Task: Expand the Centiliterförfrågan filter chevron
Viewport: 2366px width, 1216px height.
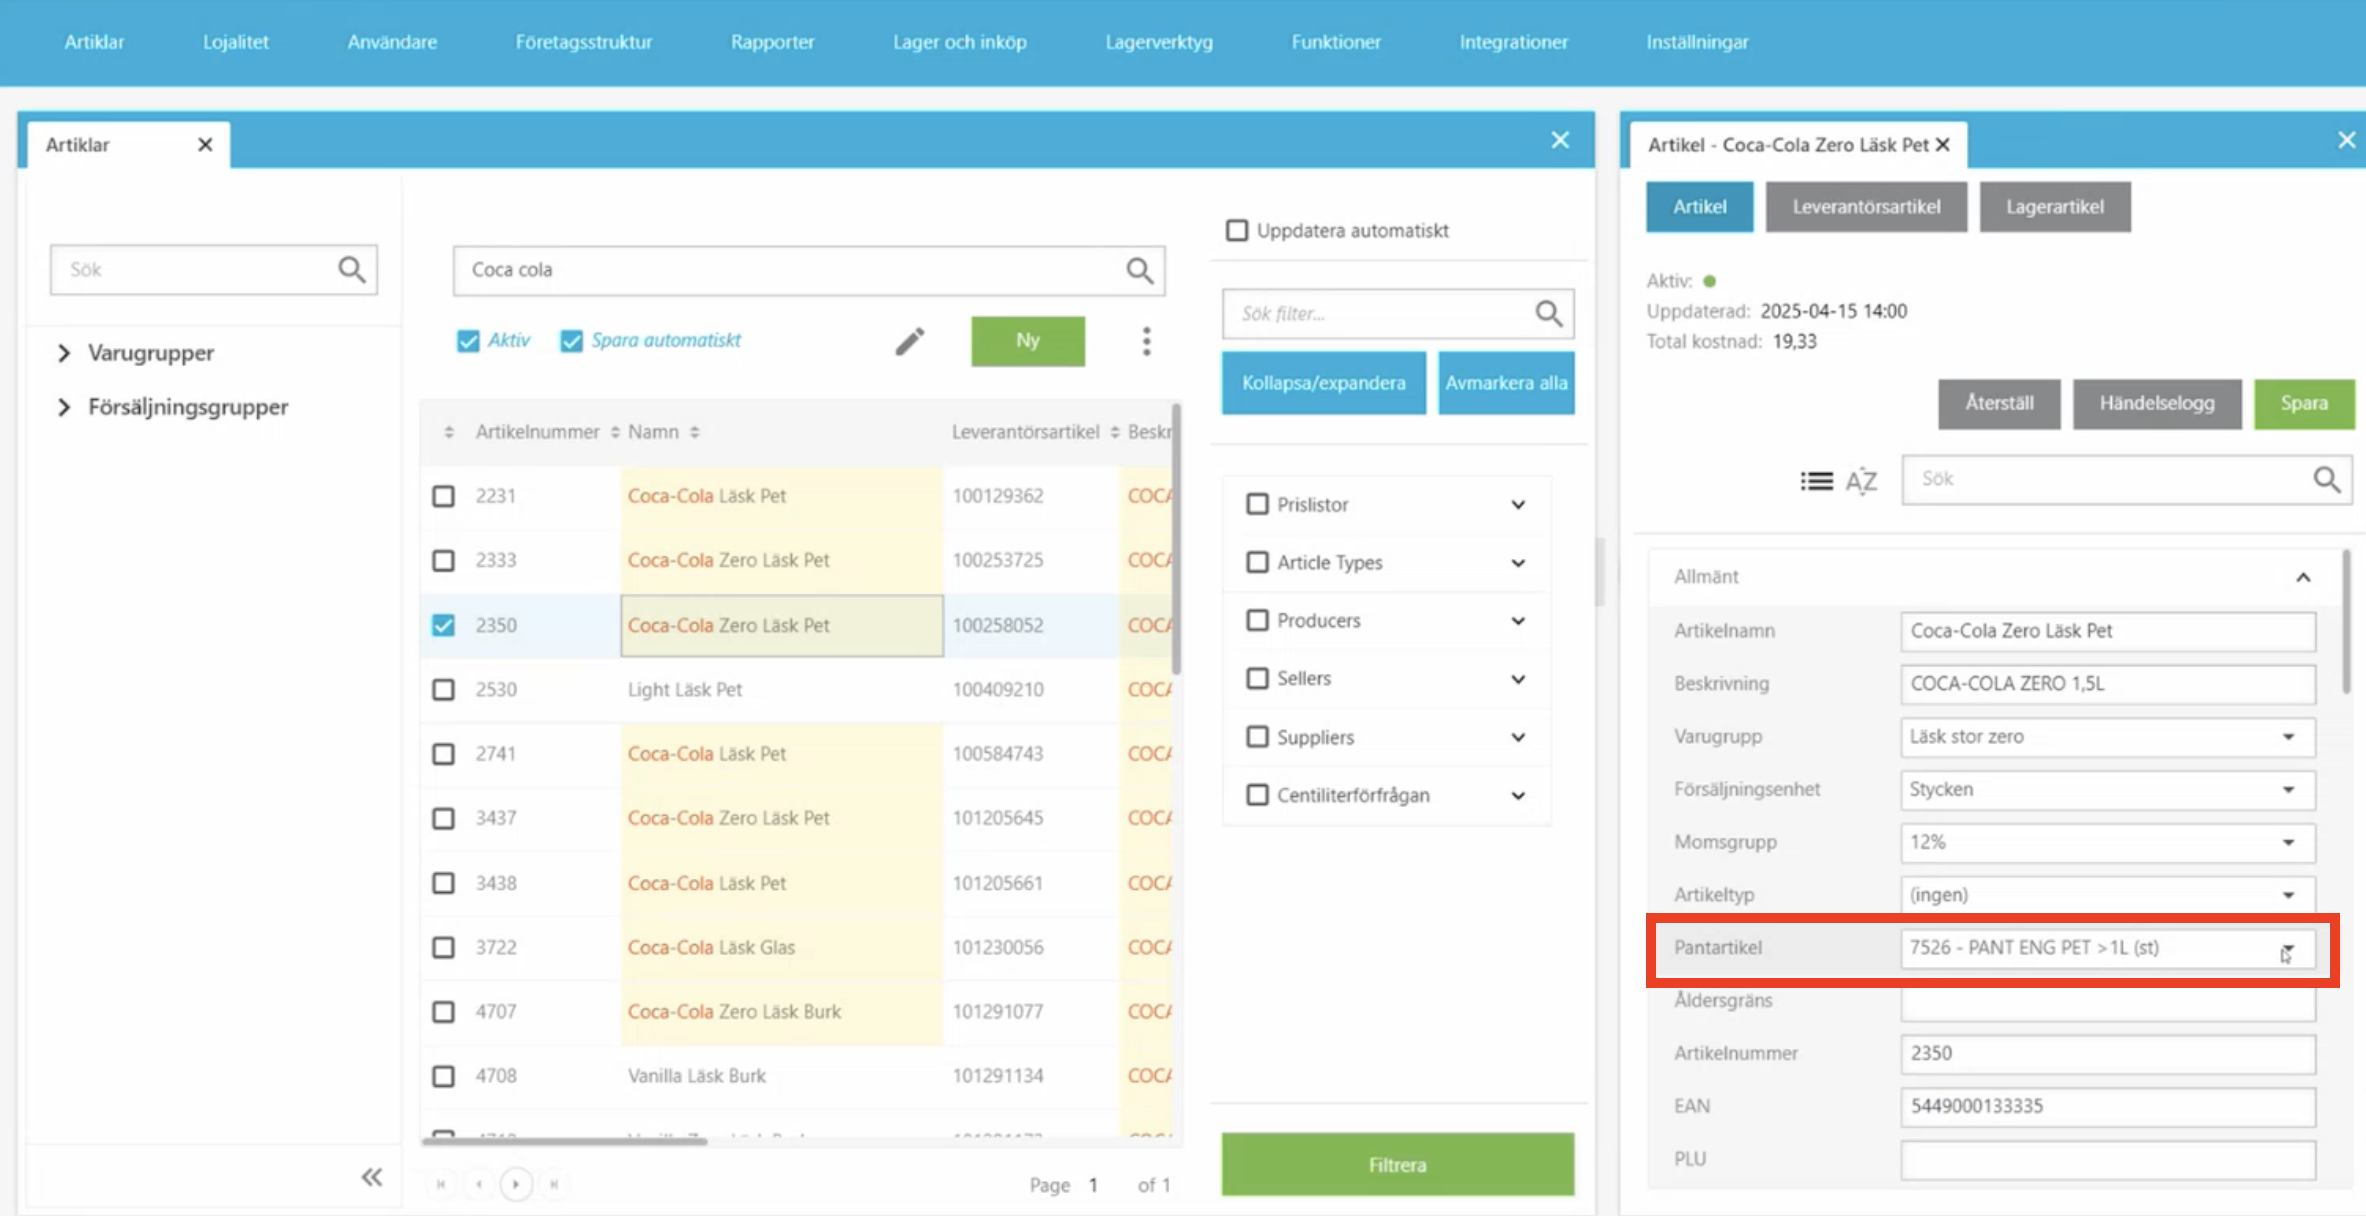Action: (1518, 796)
